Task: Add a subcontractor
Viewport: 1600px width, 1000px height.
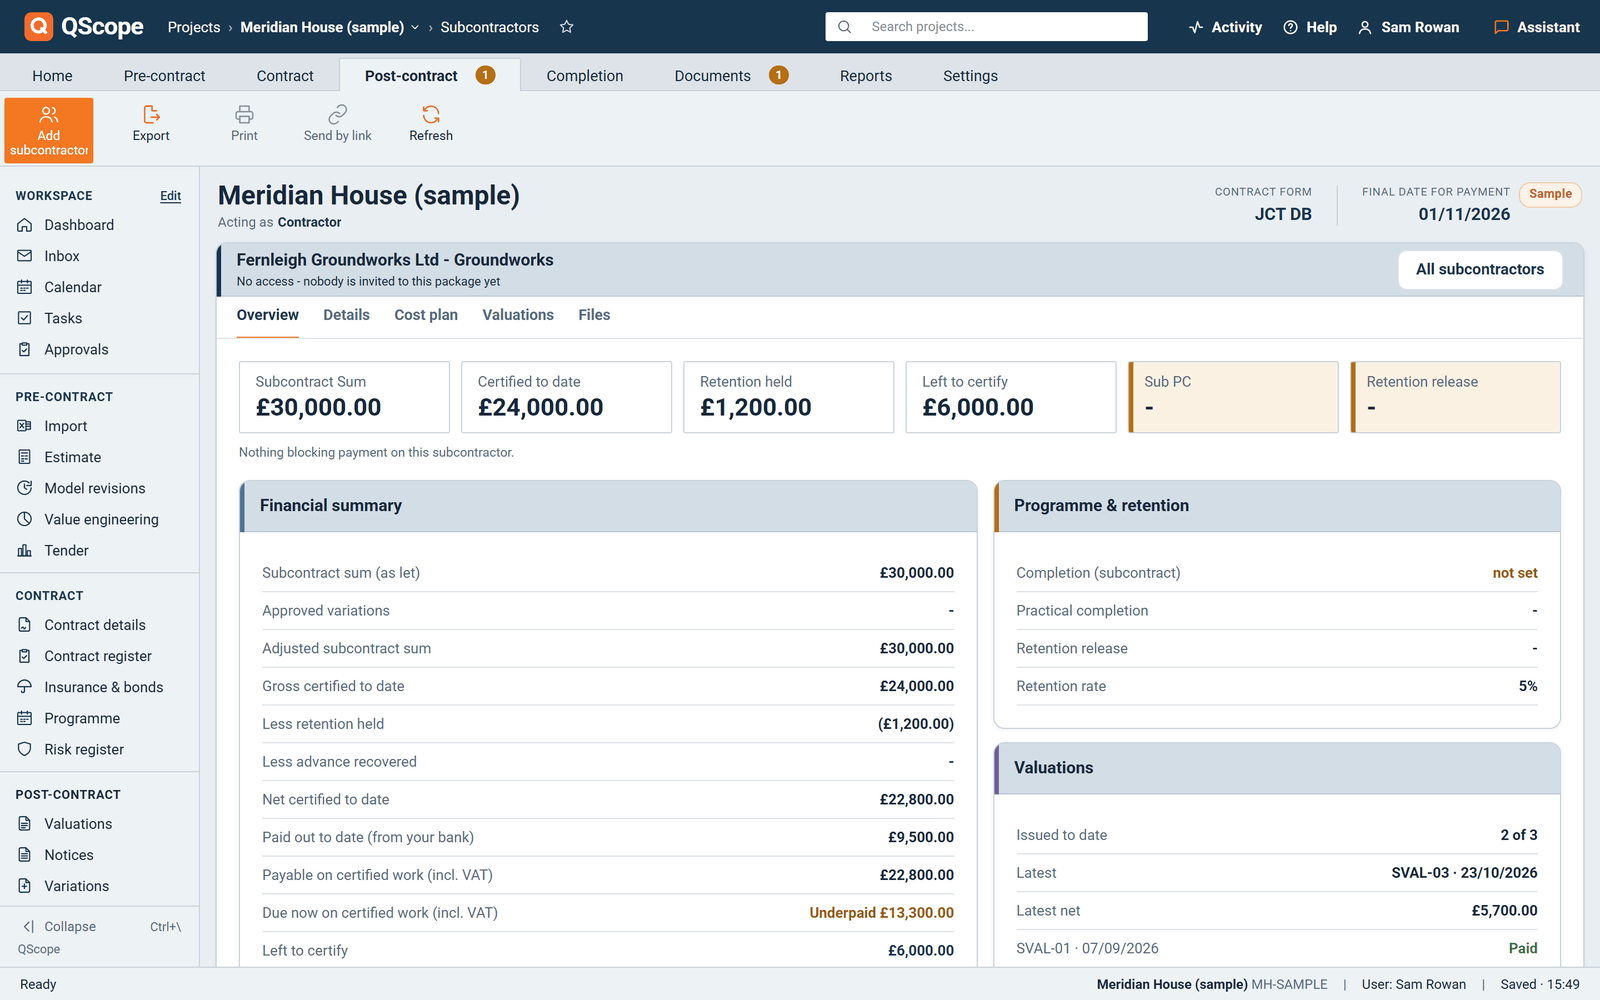Action: 49,130
